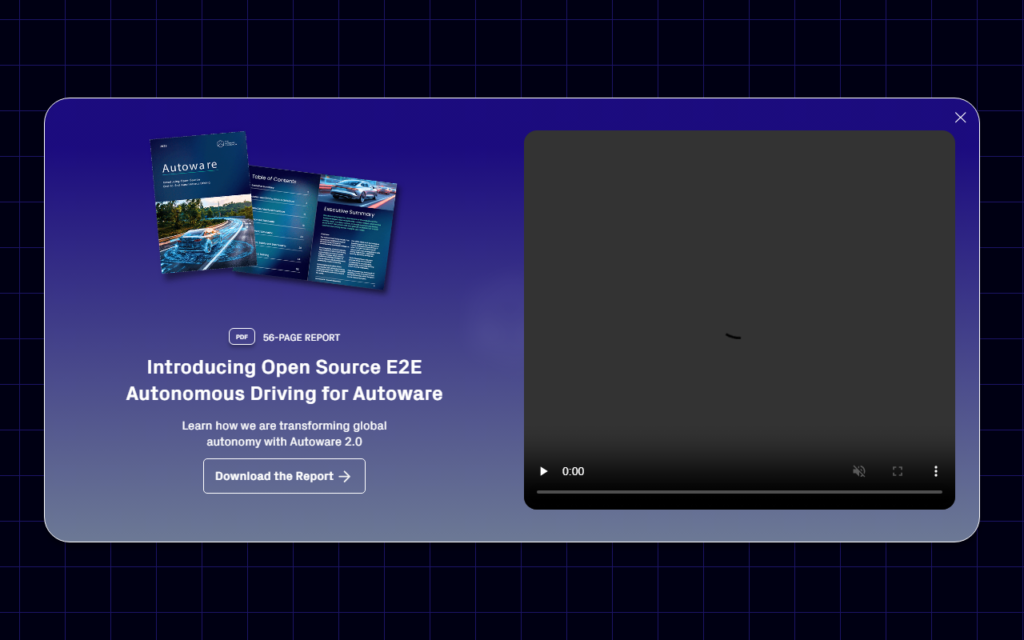Click the 0:00 video timestamp
1024x640 pixels.
(573, 471)
